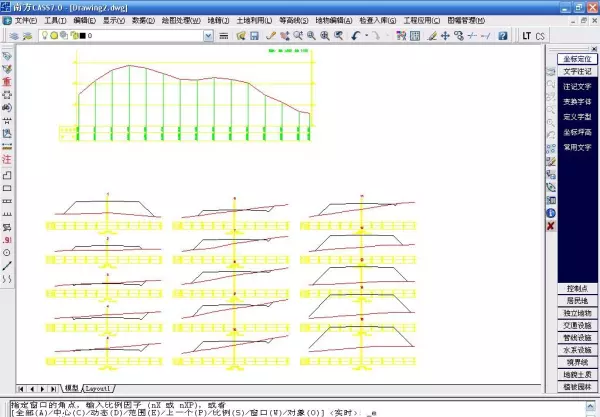Select the diagonal line tool in left toolbar
The width and height of the screenshot is (600, 417).
7,266
